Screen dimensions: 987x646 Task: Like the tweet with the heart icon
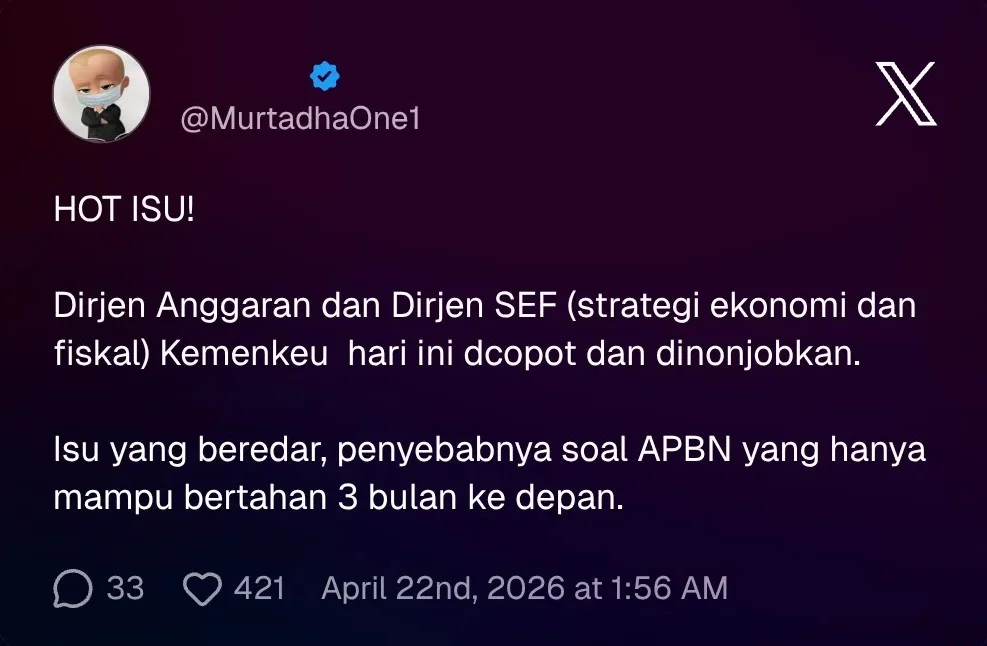tap(203, 588)
